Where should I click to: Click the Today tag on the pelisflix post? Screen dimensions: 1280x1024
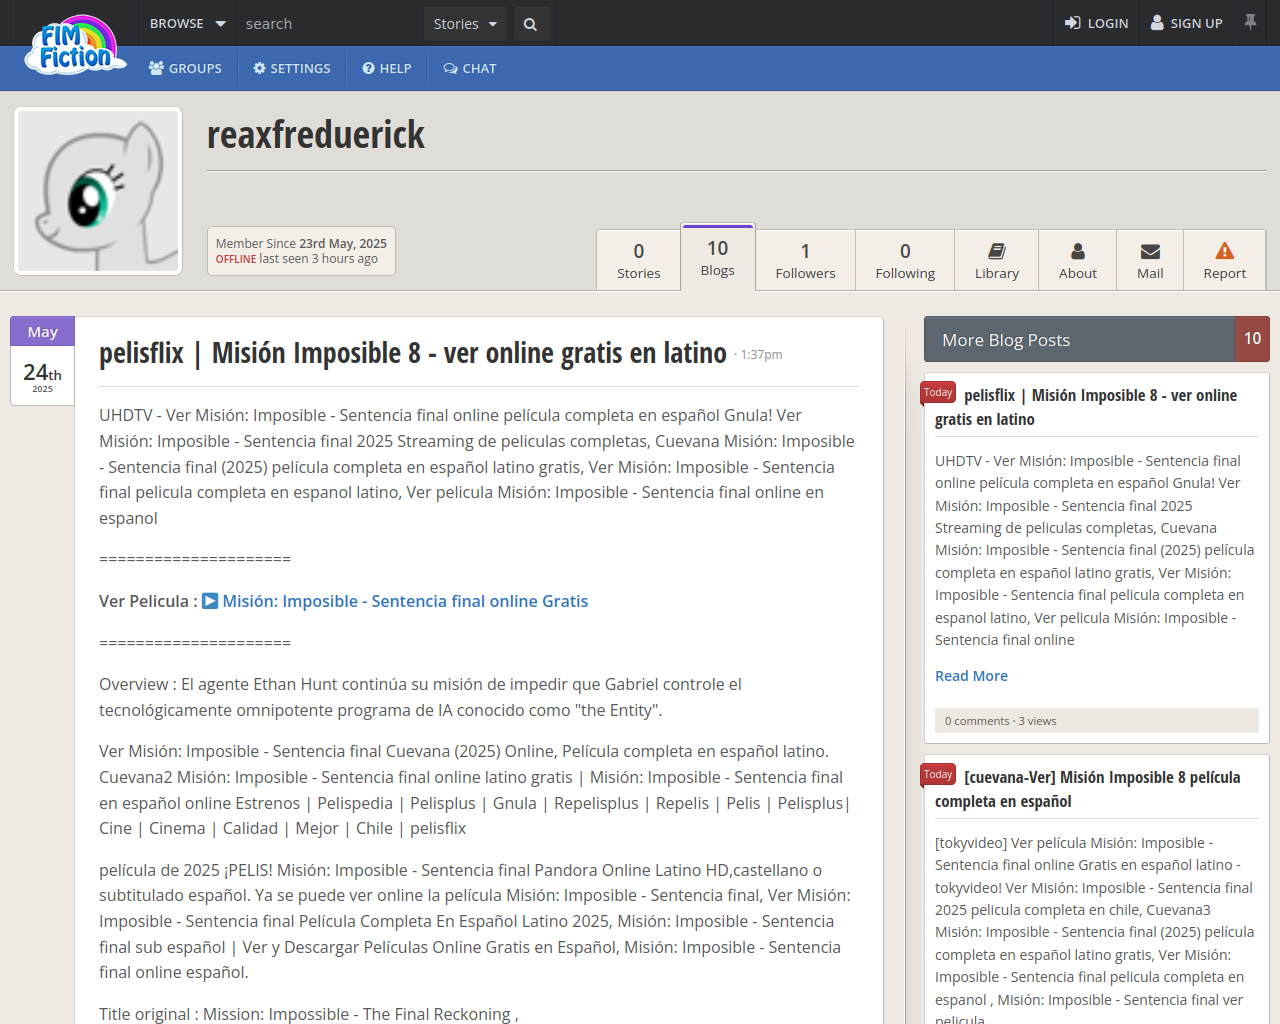pos(938,393)
